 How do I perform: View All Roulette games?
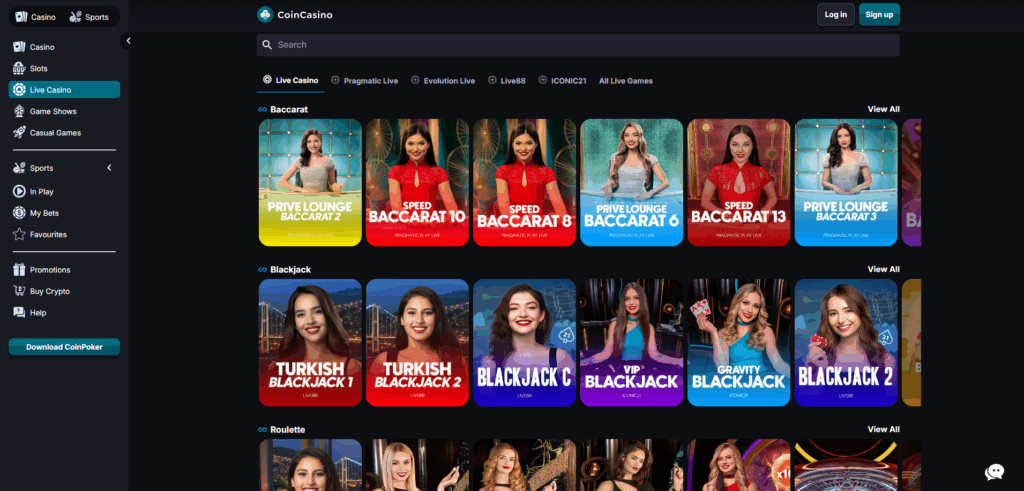coord(883,430)
